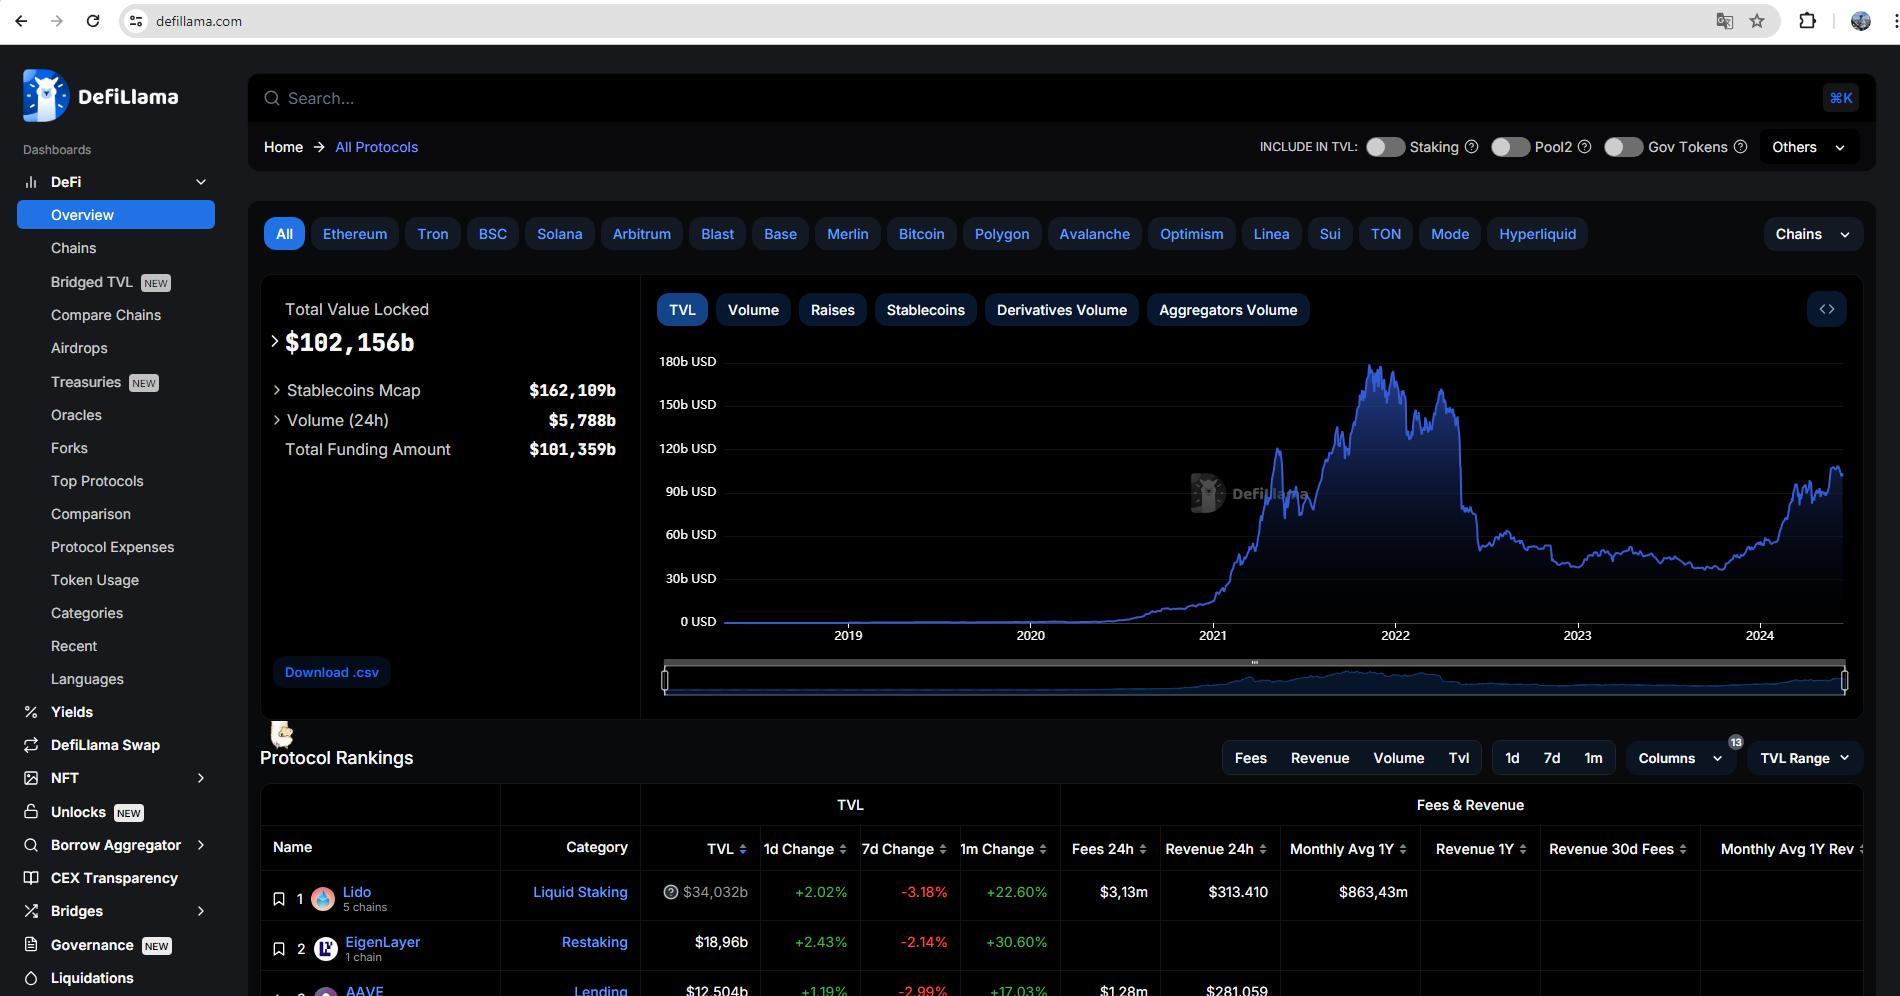Switch chart to Volume tab
Viewport: 1900px width, 996px height.
[x=753, y=310]
